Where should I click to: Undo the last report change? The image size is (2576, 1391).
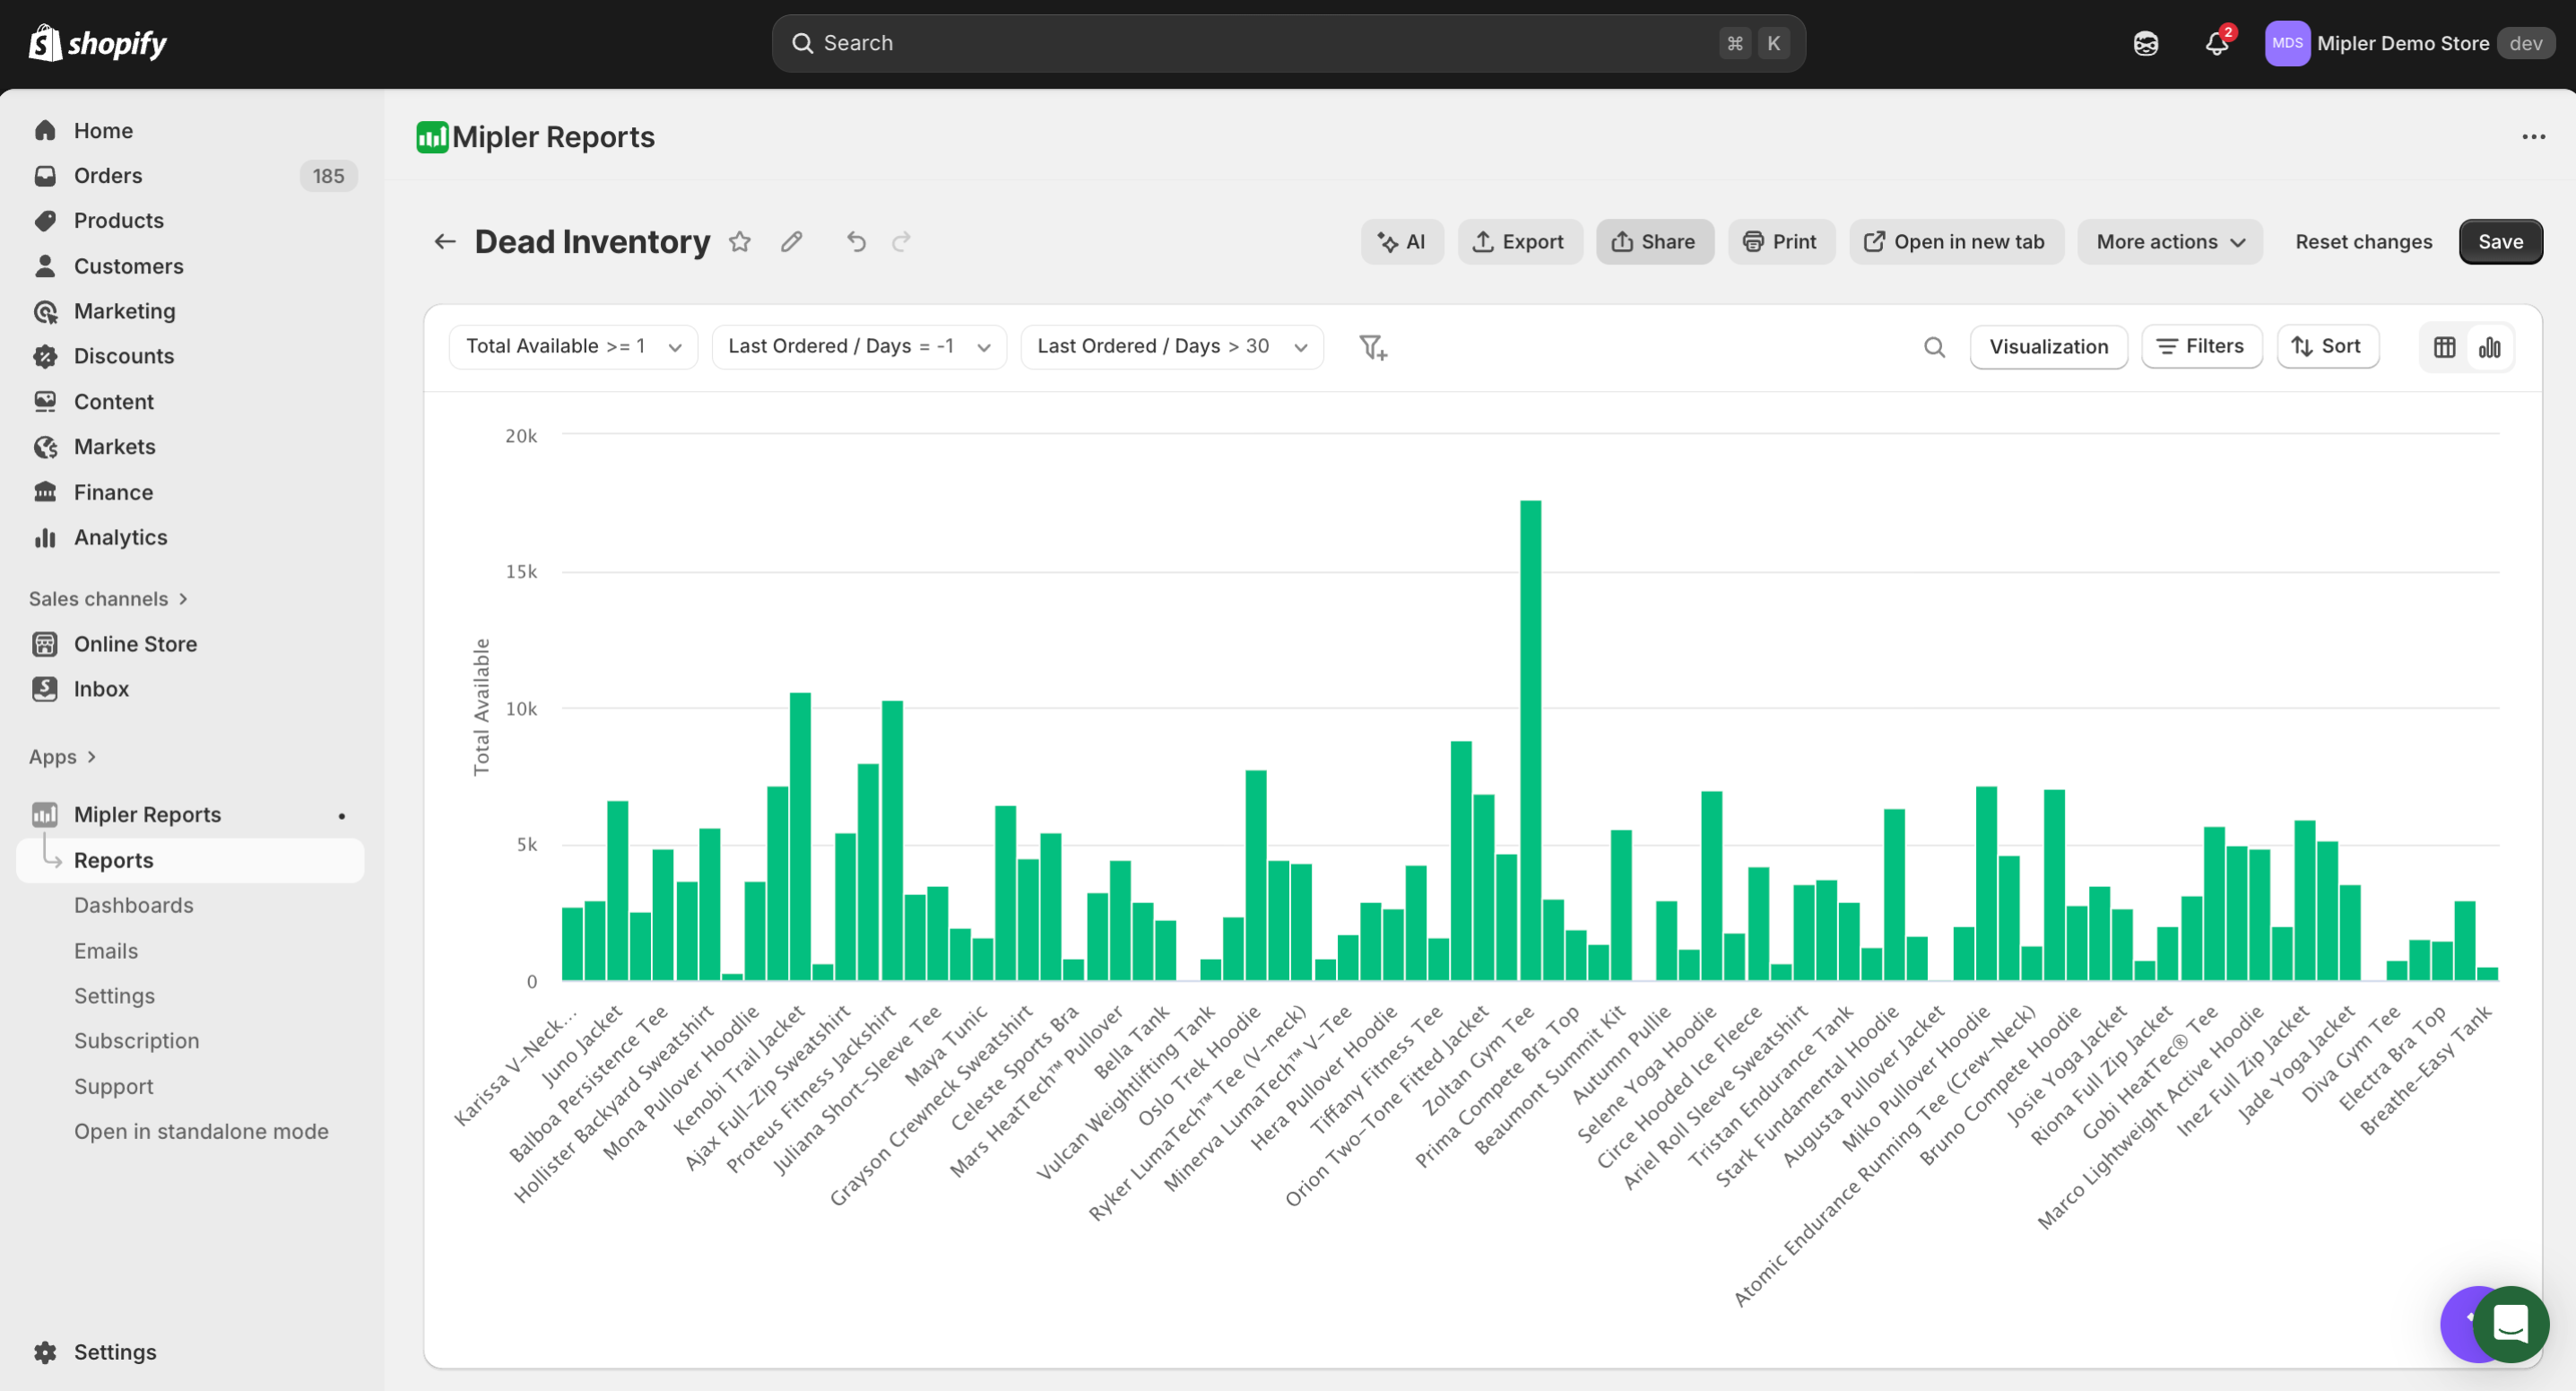tap(856, 241)
